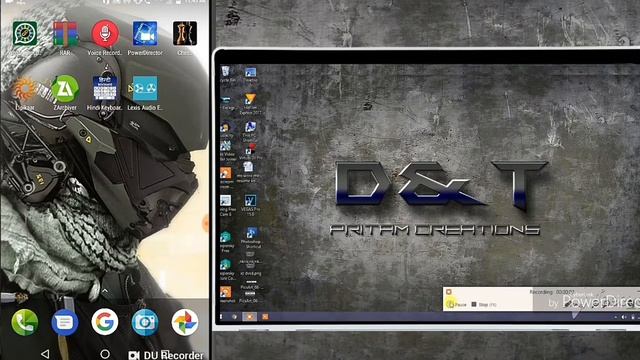Select the Kaspersky Free desktop icon
This screenshot has width=640, height=360.
tap(226, 242)
